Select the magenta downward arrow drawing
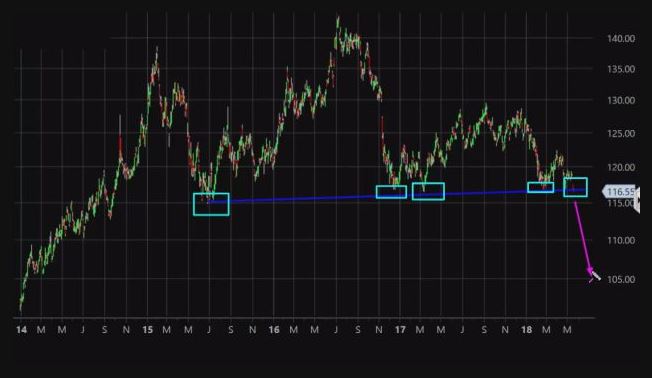Viewport: 652px width, 378px height. click(584, 238)
